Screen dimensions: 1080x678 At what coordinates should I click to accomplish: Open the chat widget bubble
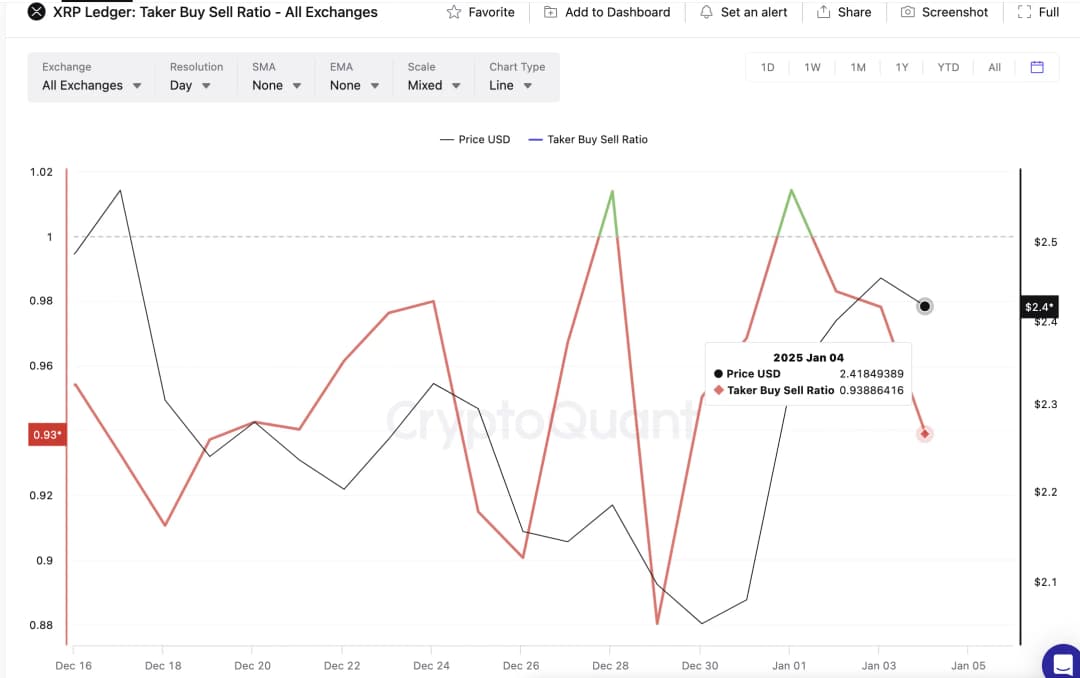(x=1062, y=661)
